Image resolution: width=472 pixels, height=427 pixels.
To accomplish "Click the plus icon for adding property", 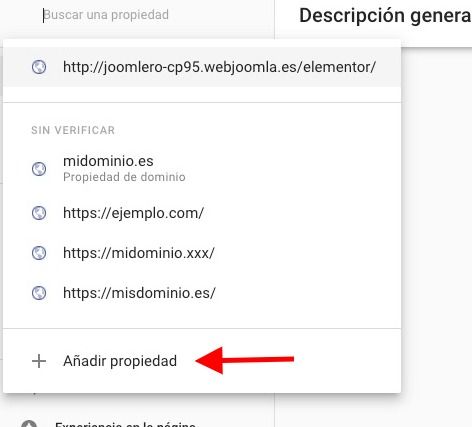I will (x=39, y=361).
